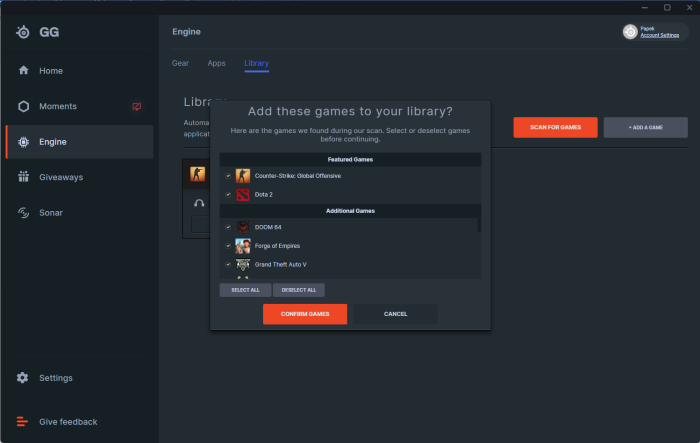Click the Counter-Strike: Global Offensive label
Viewport: 700px width, 443px height.
pos(298,176)
